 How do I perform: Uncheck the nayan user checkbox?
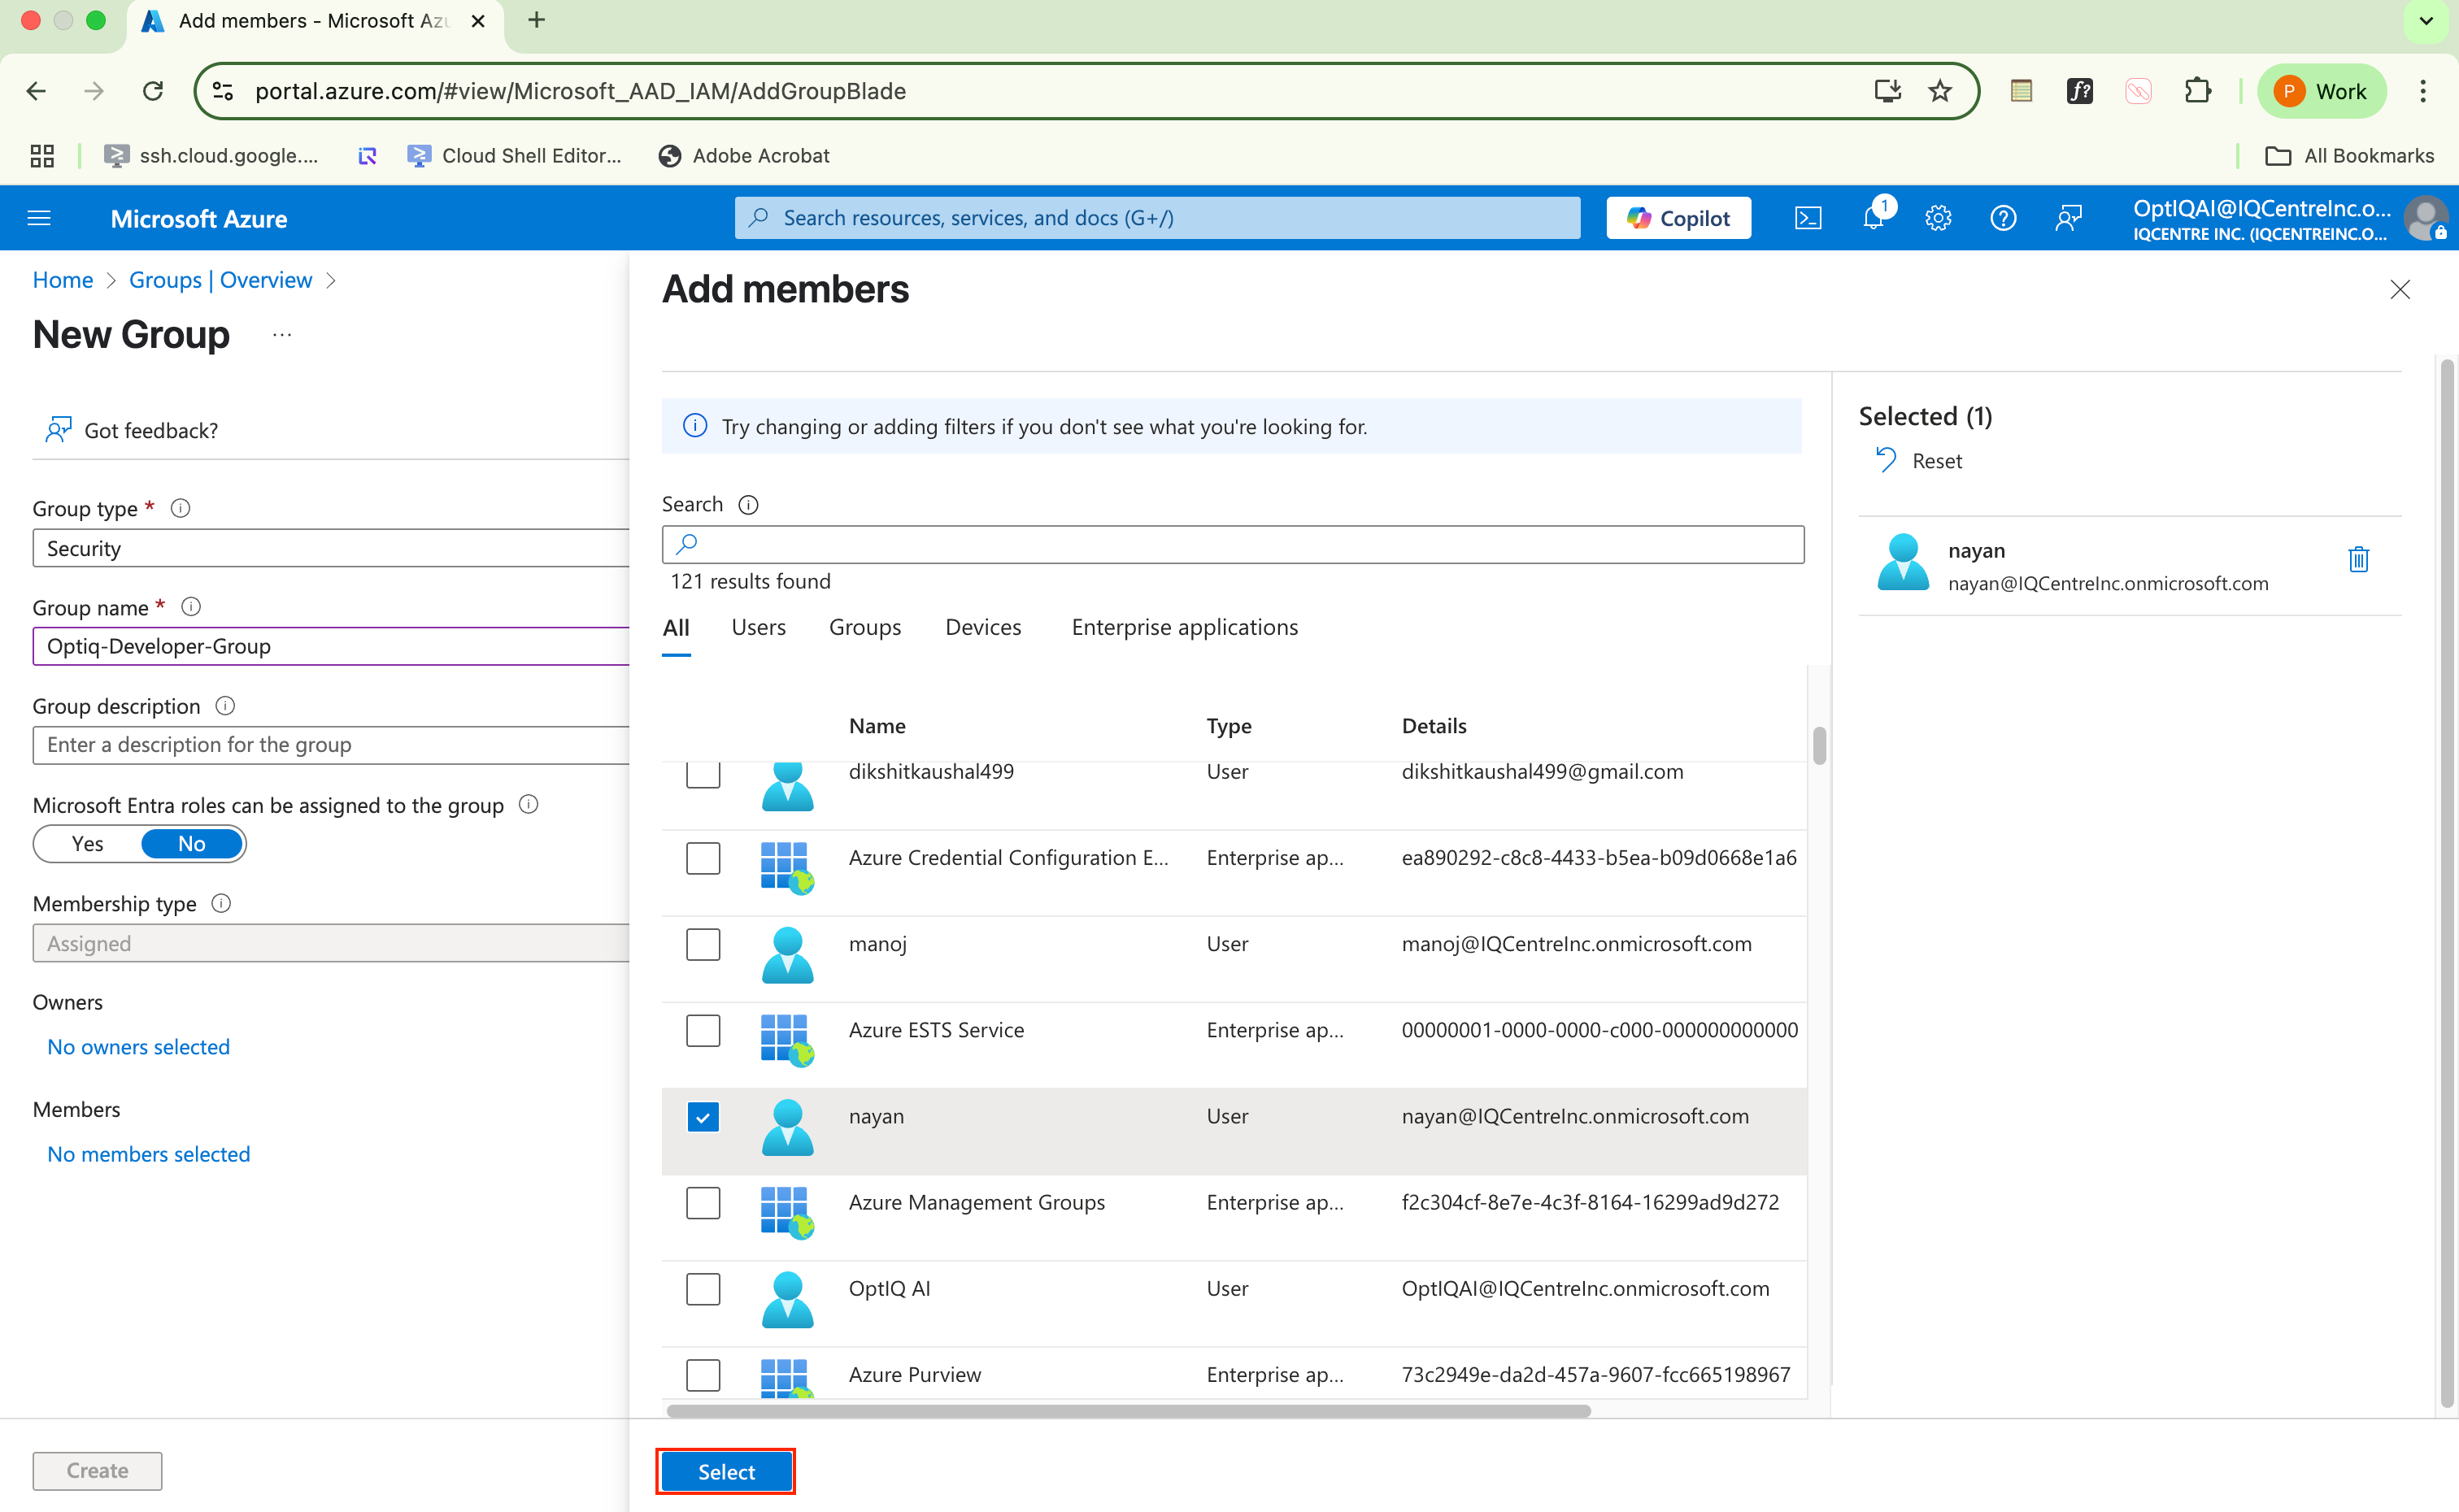pos(703,1117)
